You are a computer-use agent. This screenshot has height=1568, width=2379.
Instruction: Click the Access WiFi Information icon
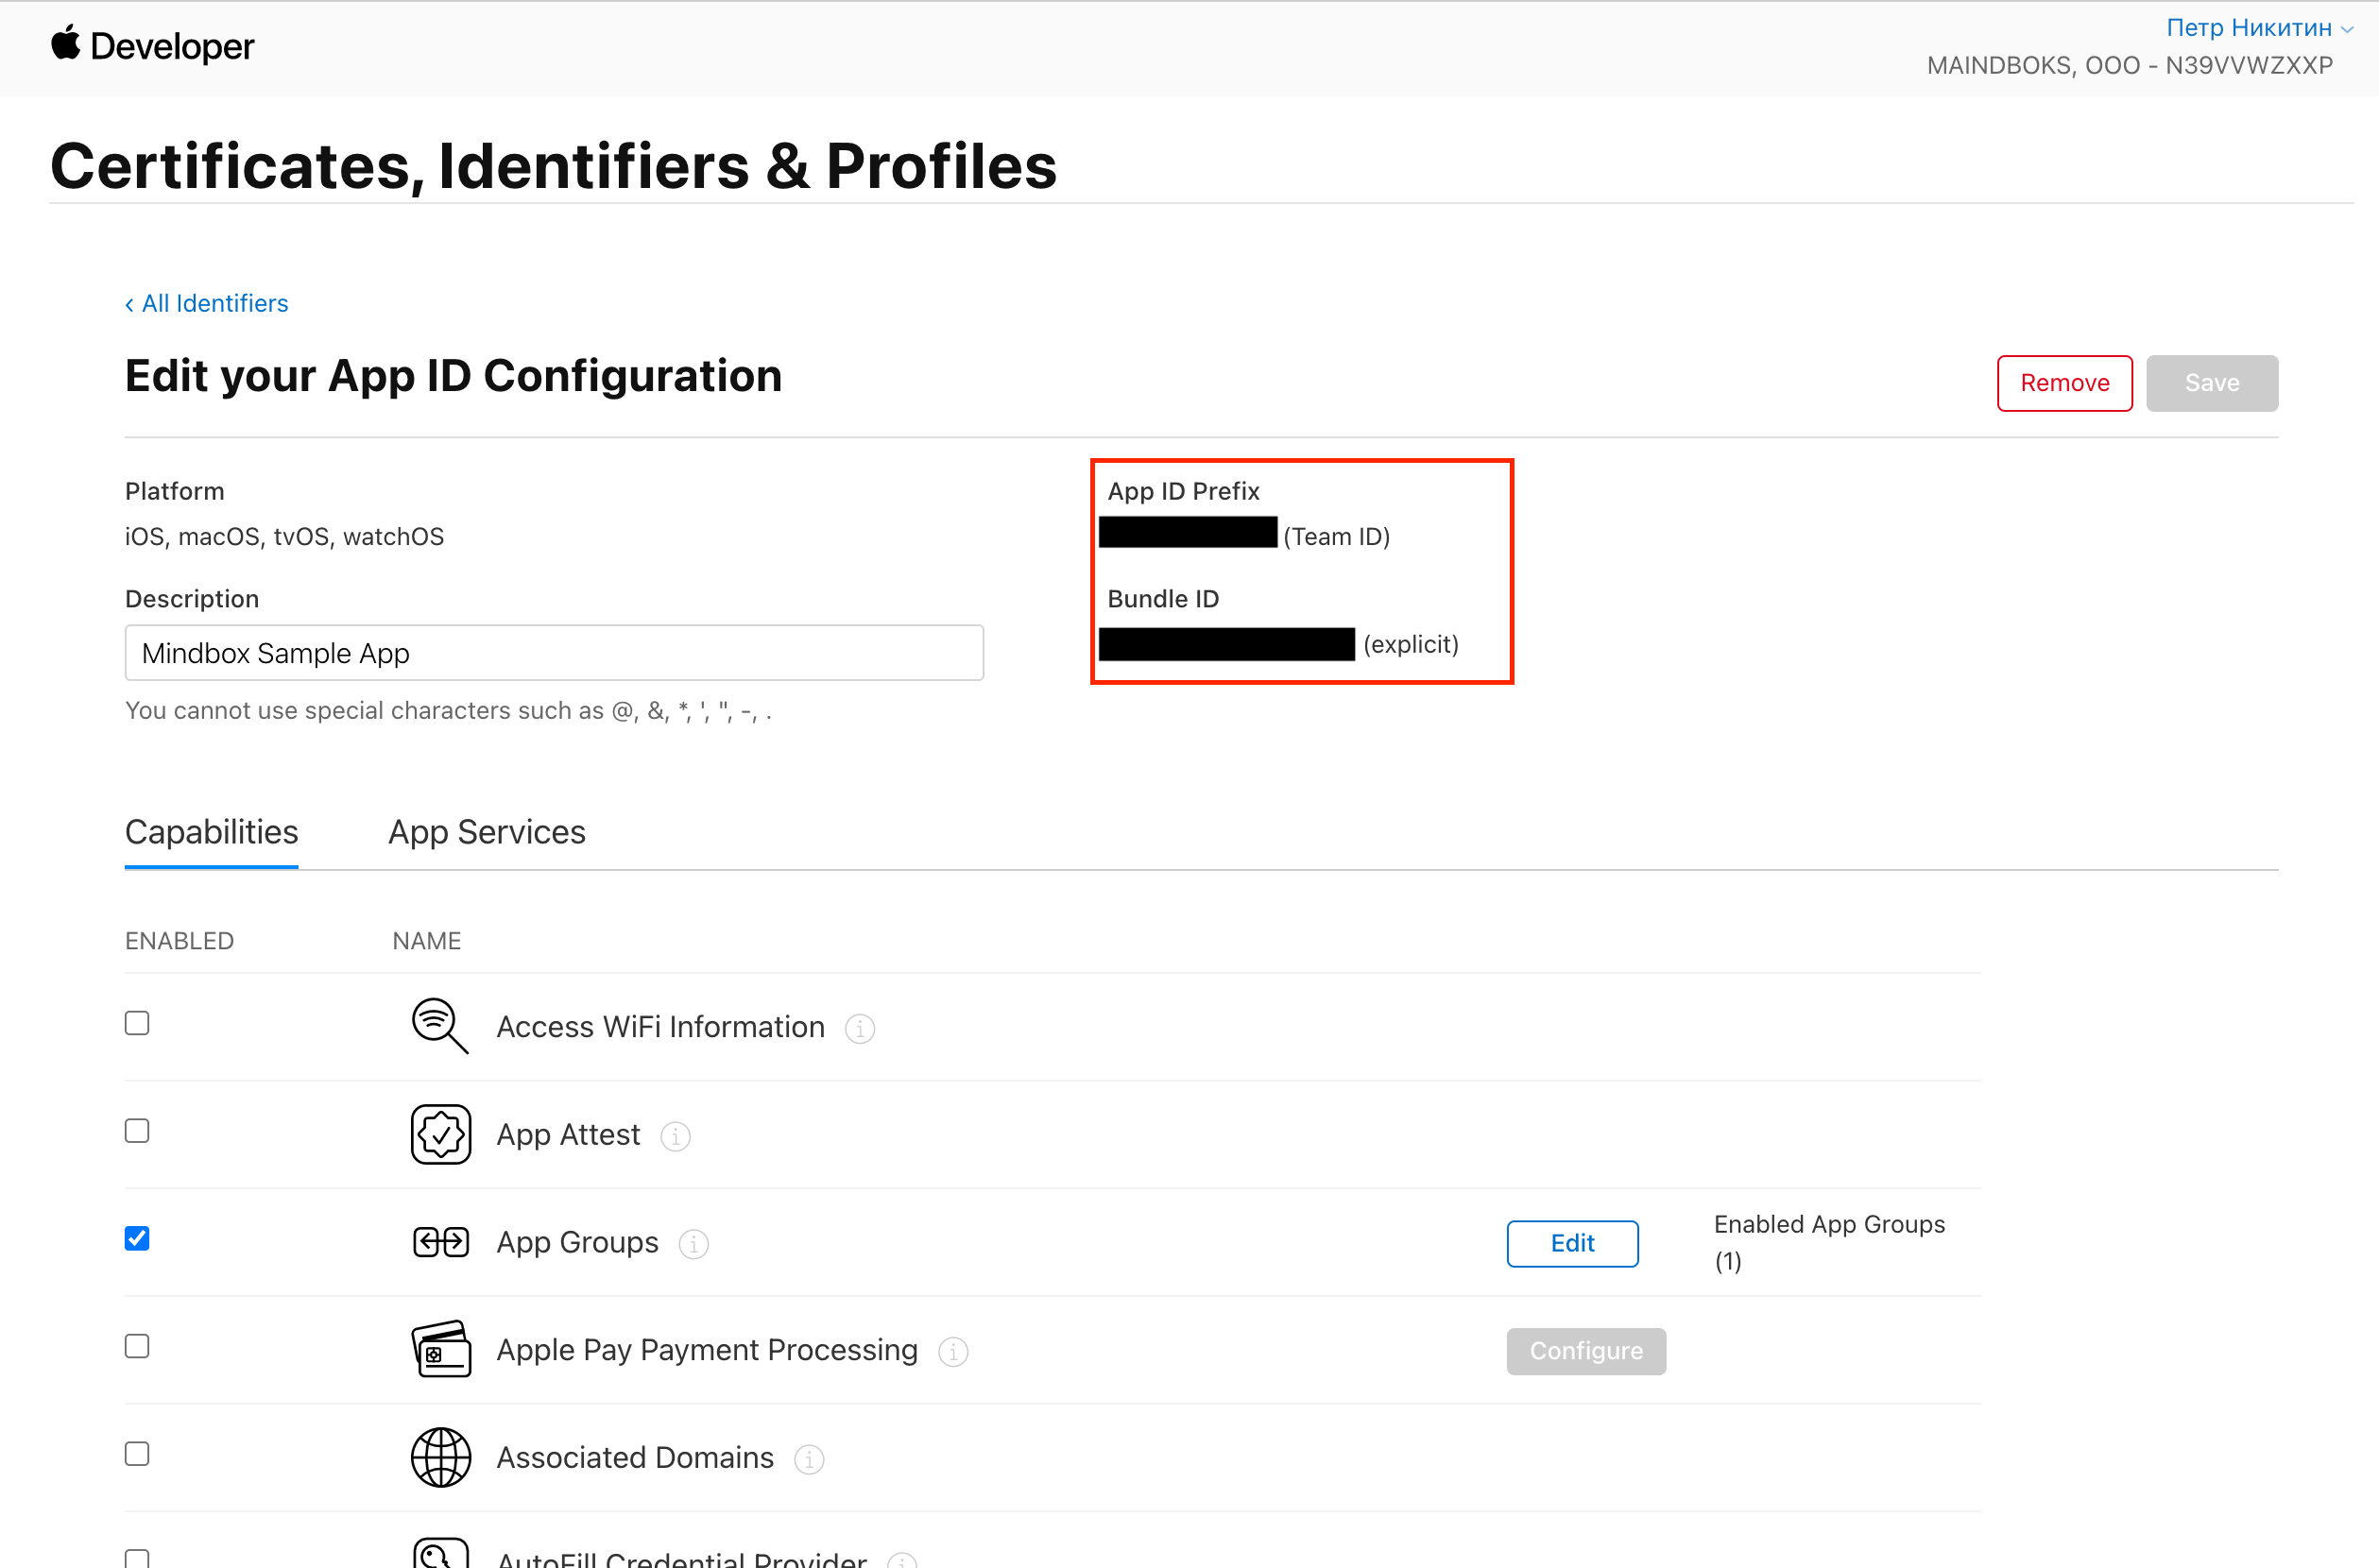click(440, 1026)
